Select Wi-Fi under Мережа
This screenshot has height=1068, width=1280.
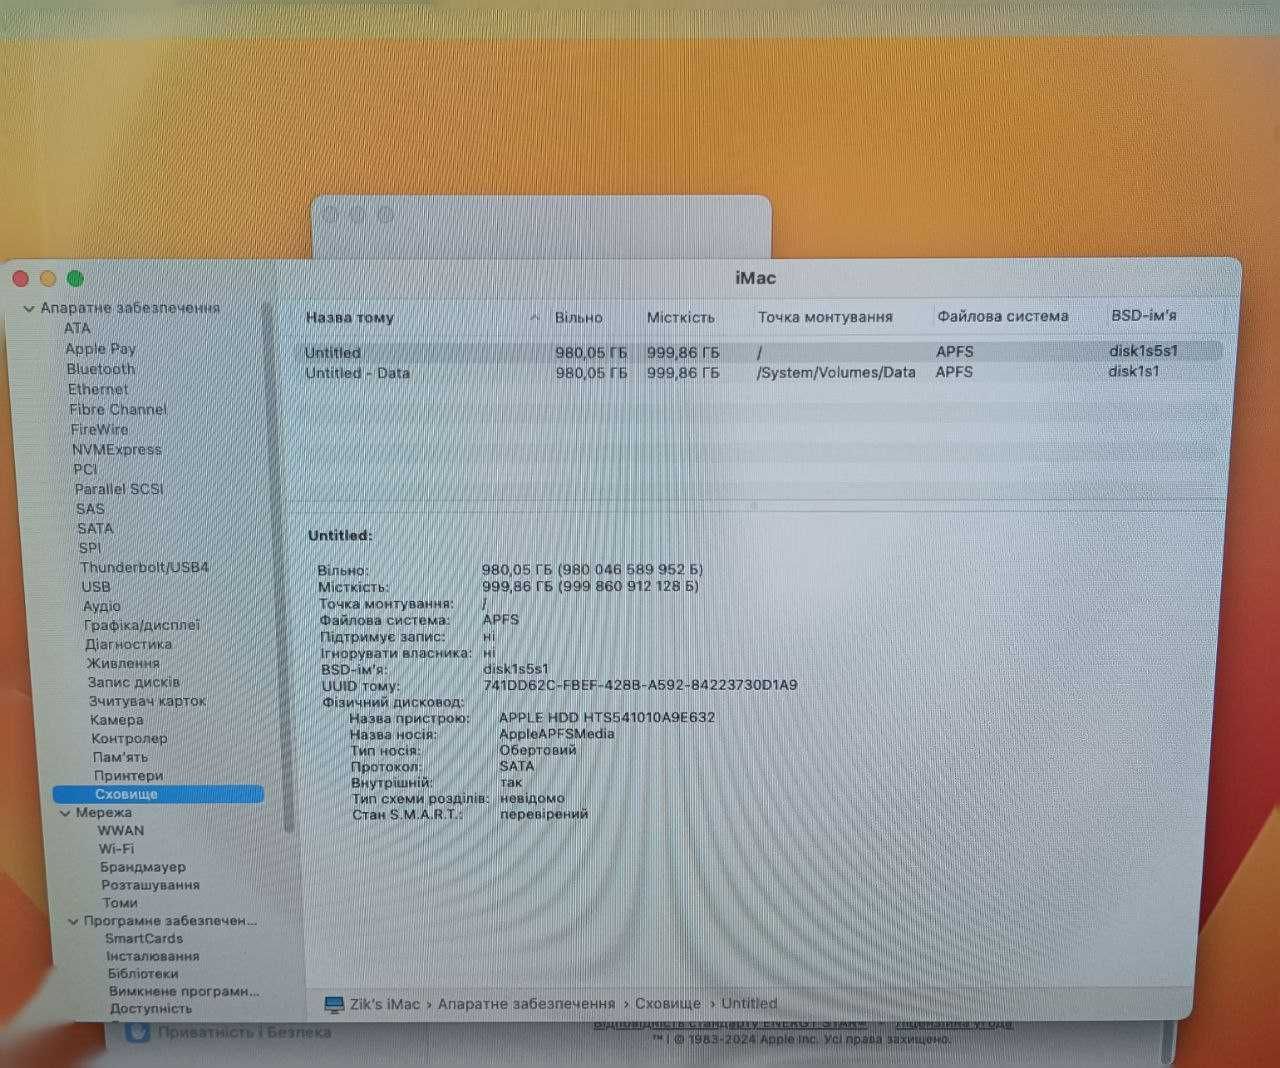116,849
